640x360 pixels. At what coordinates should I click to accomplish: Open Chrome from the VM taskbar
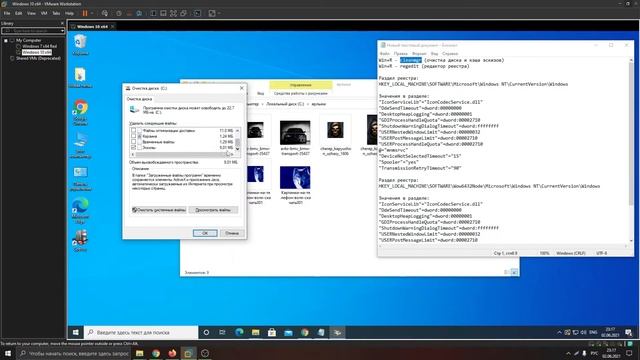pyautogui.click(x=304, y=333)
